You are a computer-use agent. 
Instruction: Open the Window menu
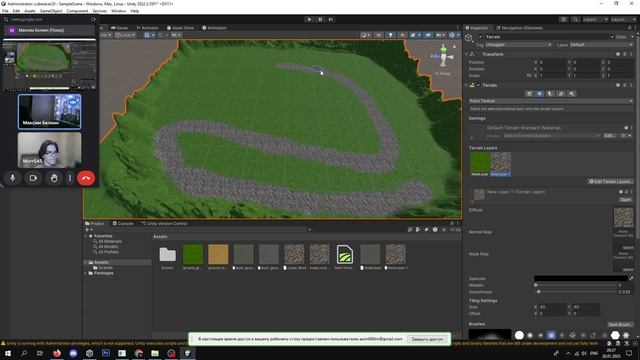[x=118, y=11]
